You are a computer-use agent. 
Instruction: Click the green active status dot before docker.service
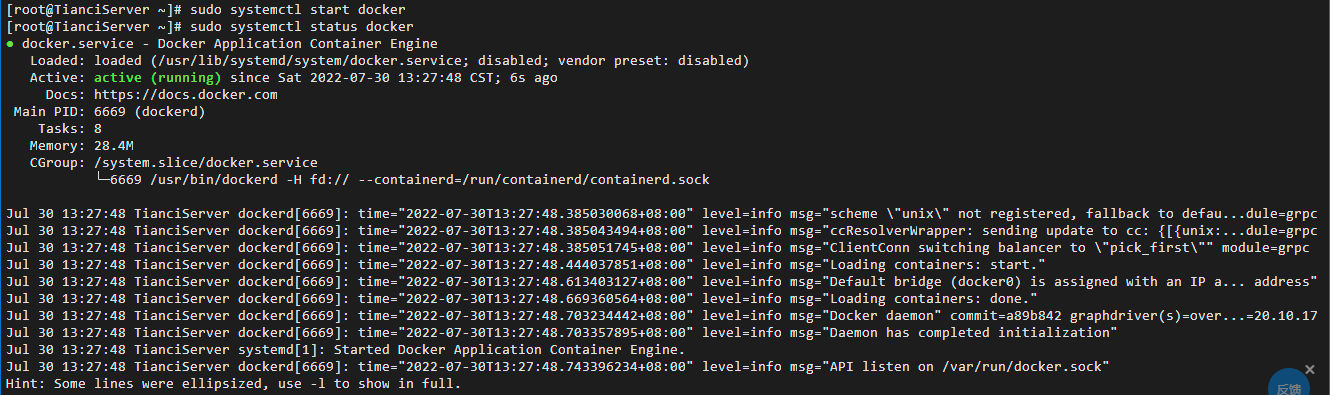click(10, 45)
